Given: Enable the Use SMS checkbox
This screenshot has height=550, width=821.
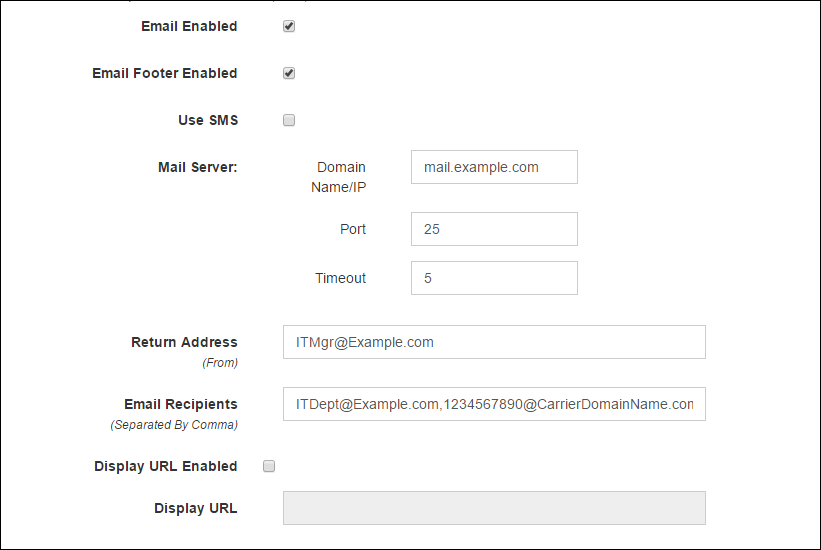Looking at the screenshot, I should click(x=289, y=120).
